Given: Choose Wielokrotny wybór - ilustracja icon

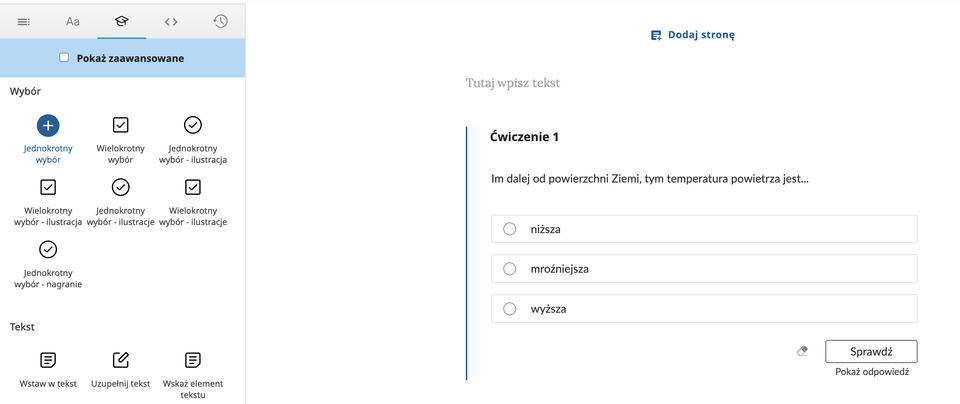Looking at the screenshot, I should 48,187.
